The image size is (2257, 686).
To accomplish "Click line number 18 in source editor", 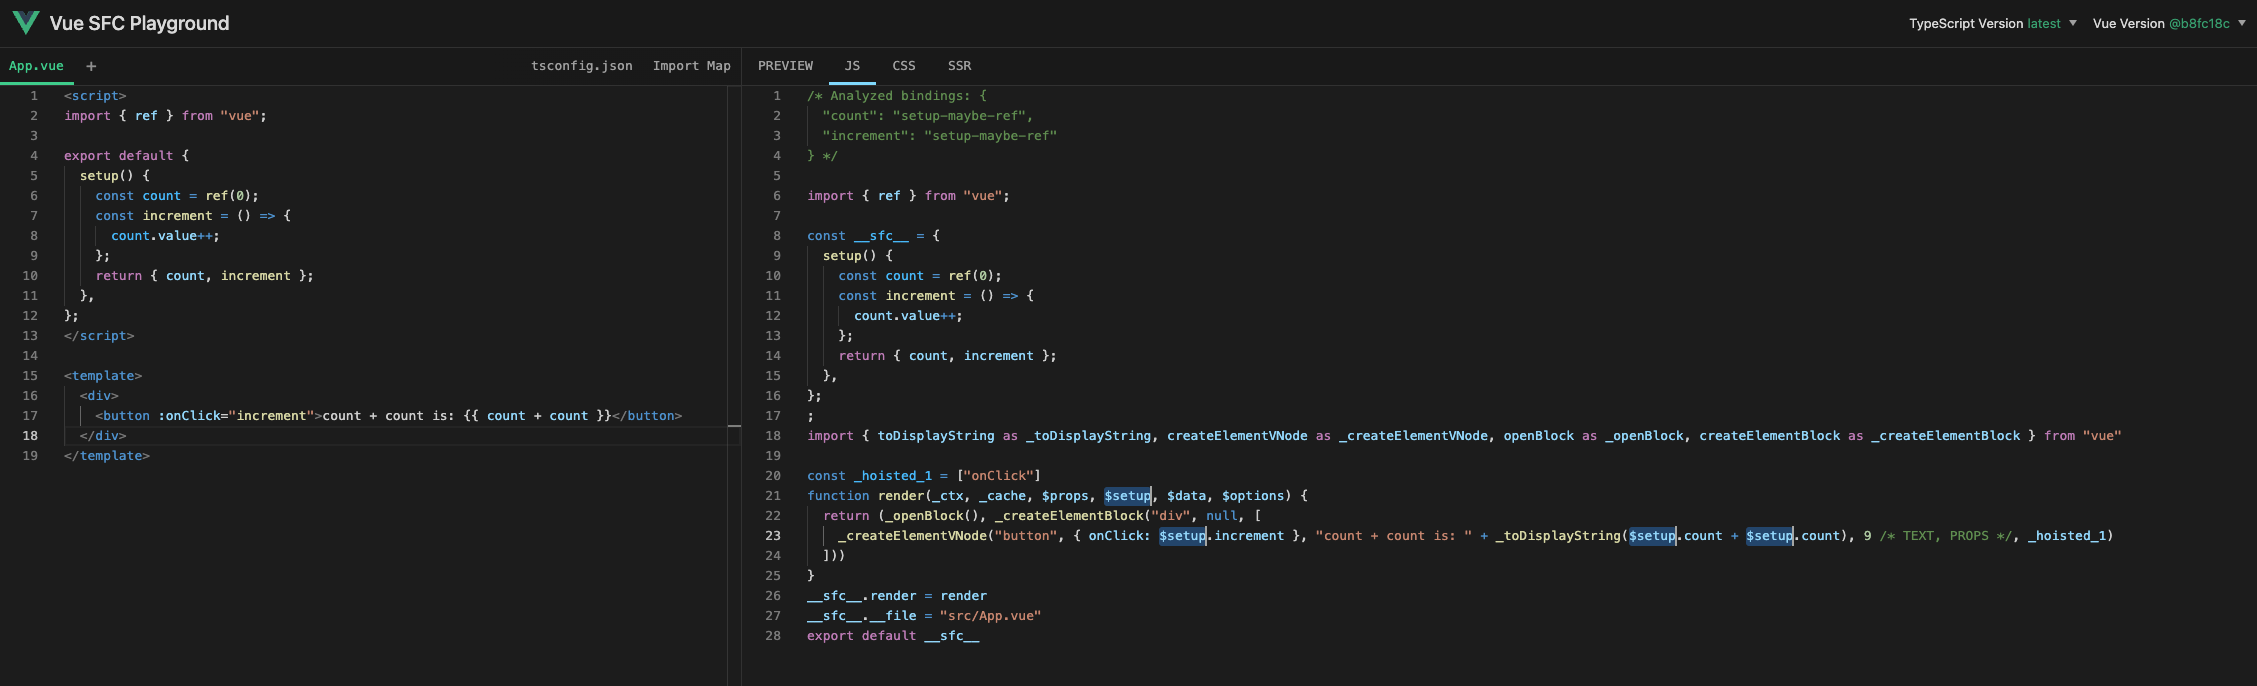I will 30,436.
